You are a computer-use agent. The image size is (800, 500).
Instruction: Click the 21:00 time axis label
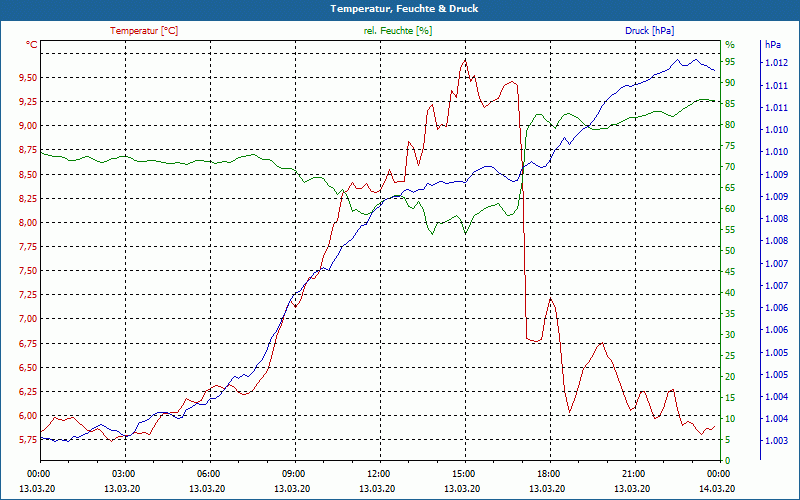(634, 474)
